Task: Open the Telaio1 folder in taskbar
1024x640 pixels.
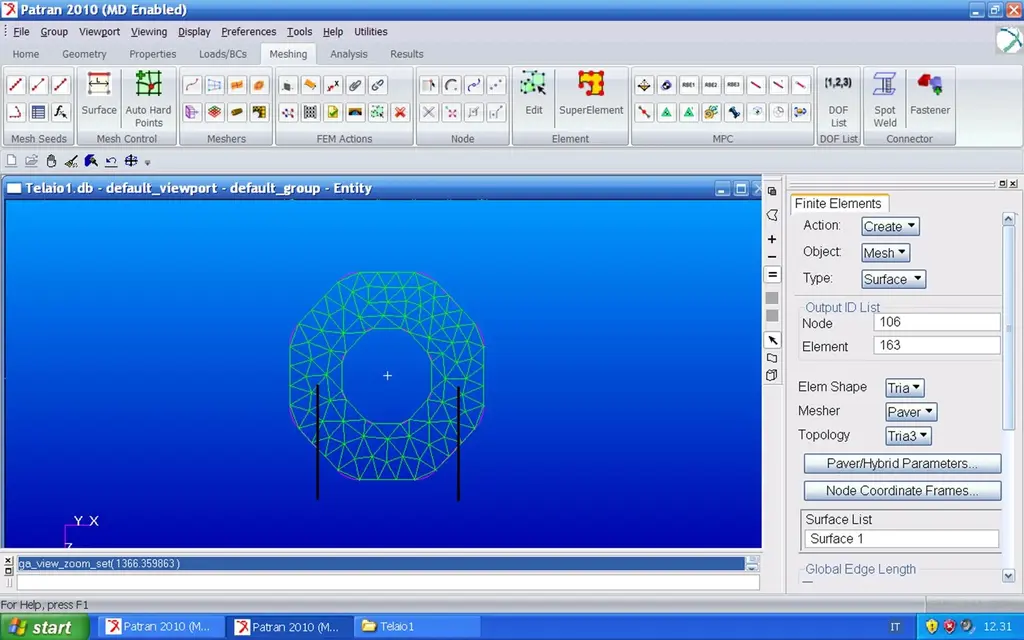Action: tap(418, 626)
